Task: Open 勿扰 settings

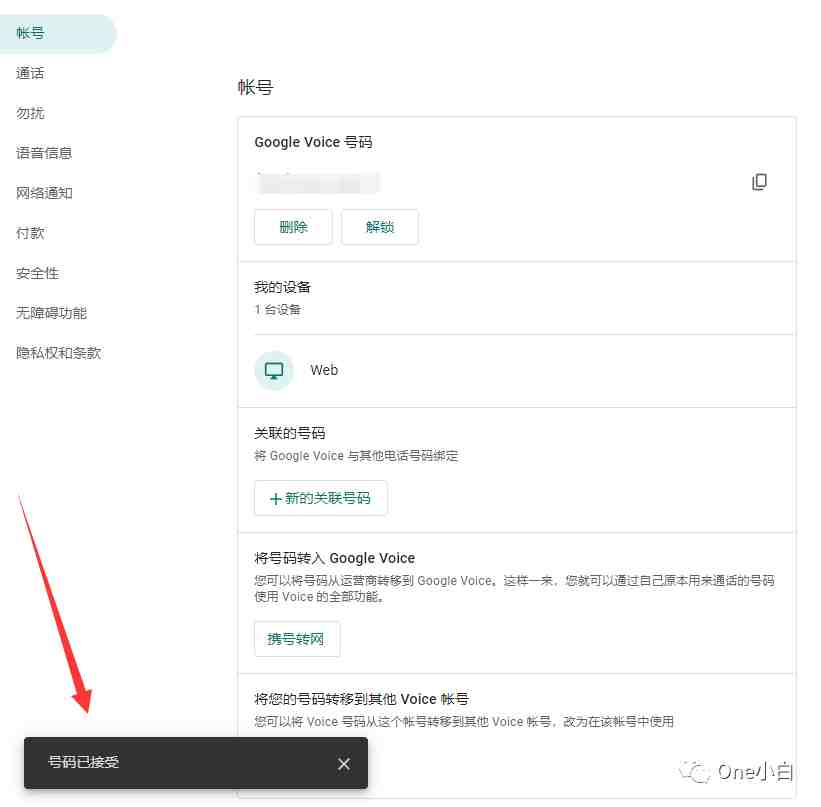Action: pos(30,113)
